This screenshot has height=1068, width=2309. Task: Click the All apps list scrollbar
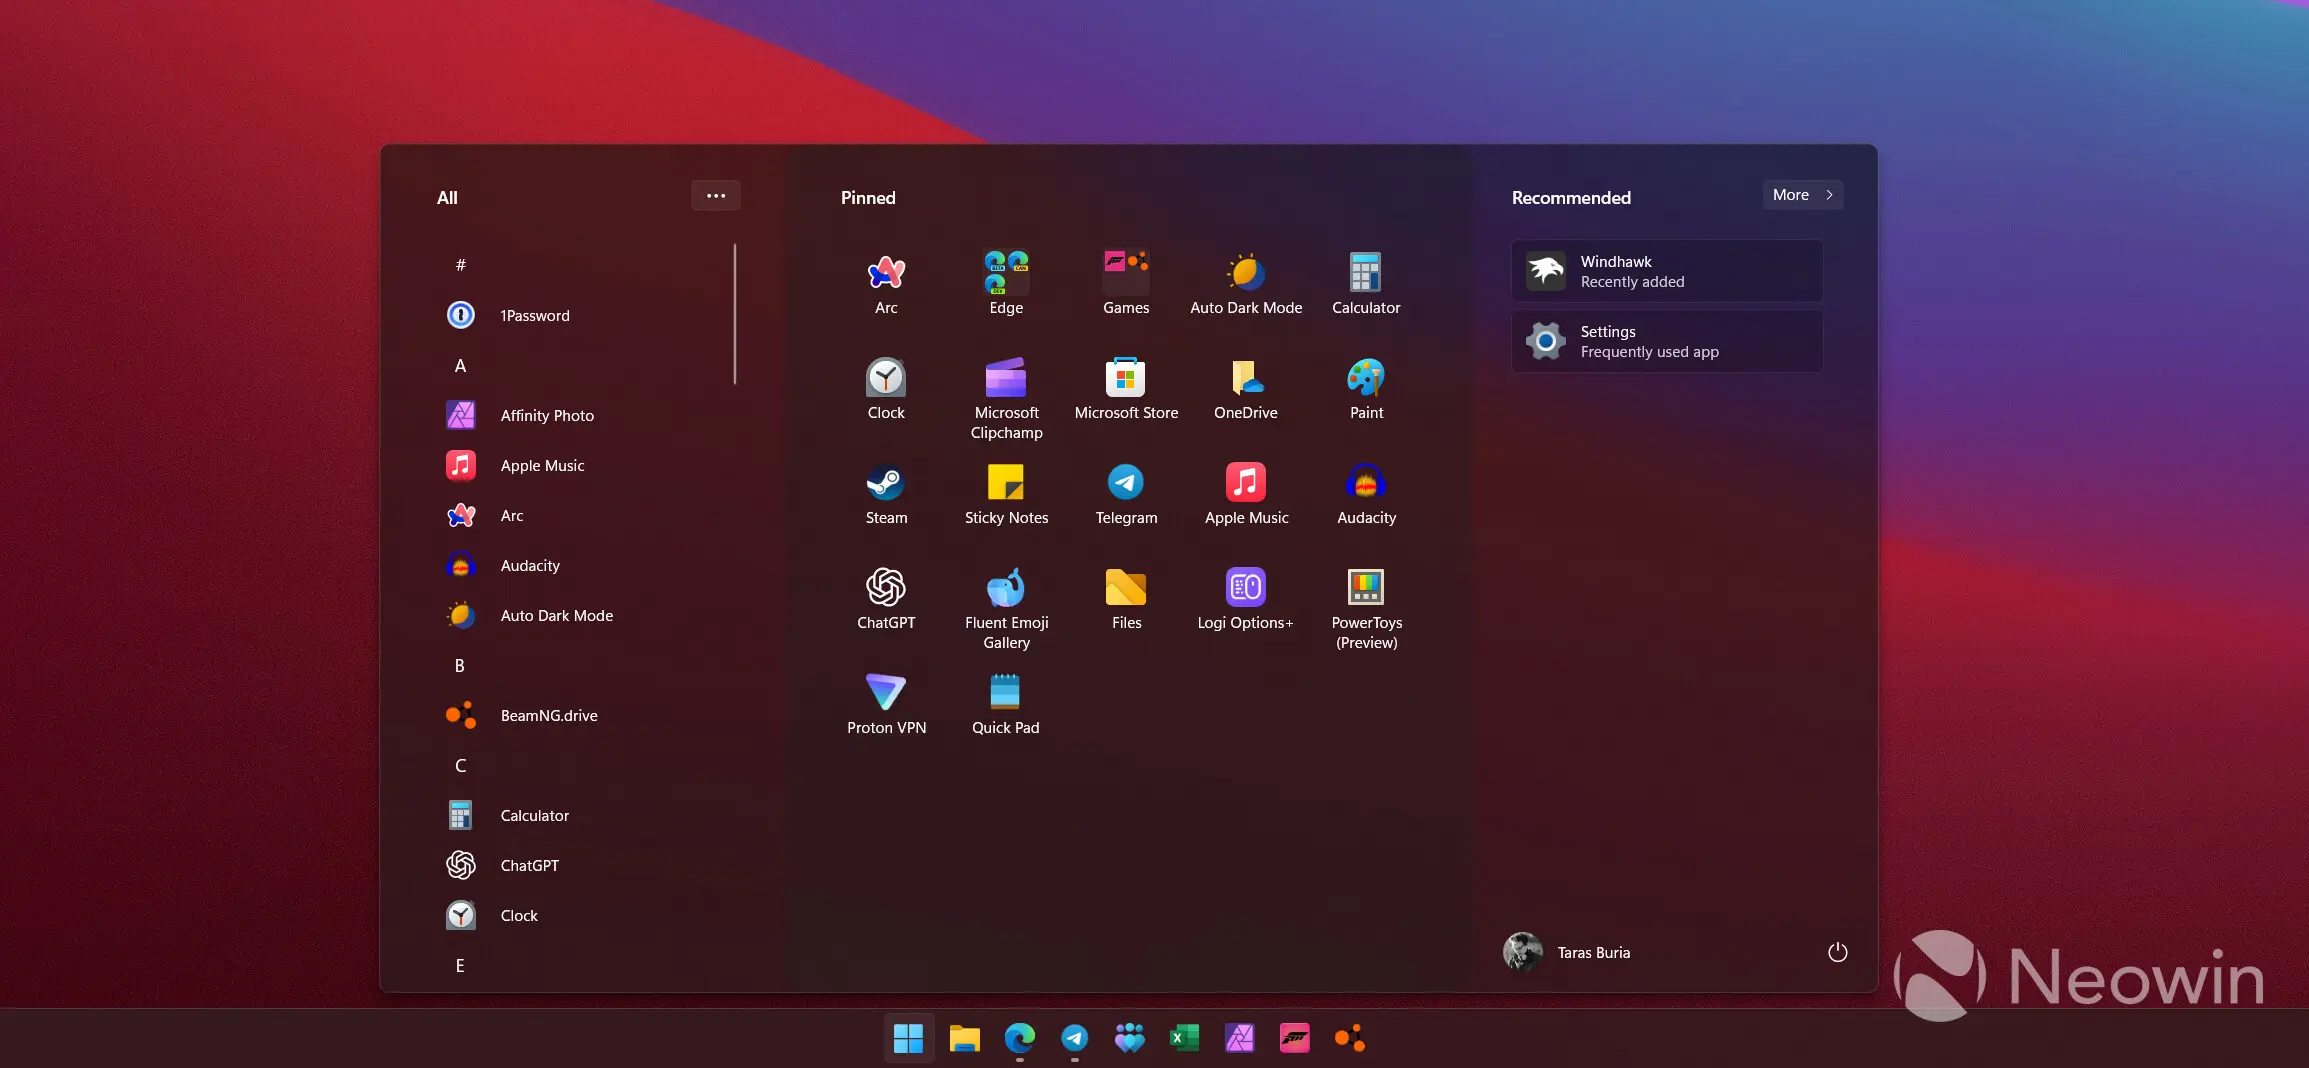tap(735, 314)
